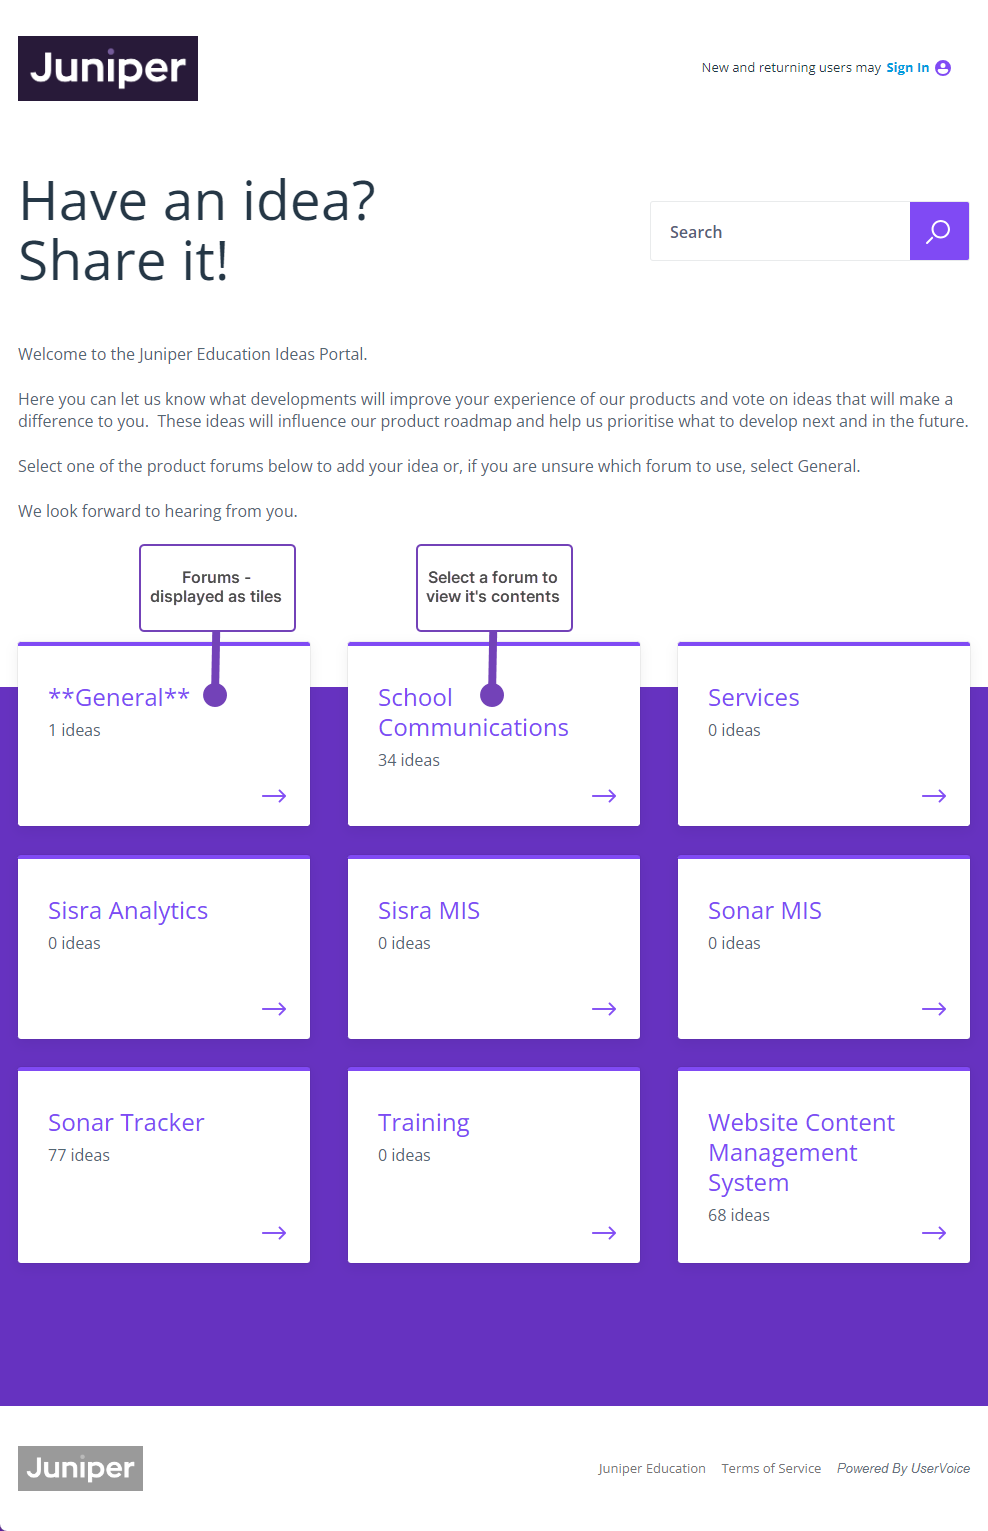The image size is (988, 1531).
Task: Click the arrow on the Sonar MIS tile
Action: 933,1008
